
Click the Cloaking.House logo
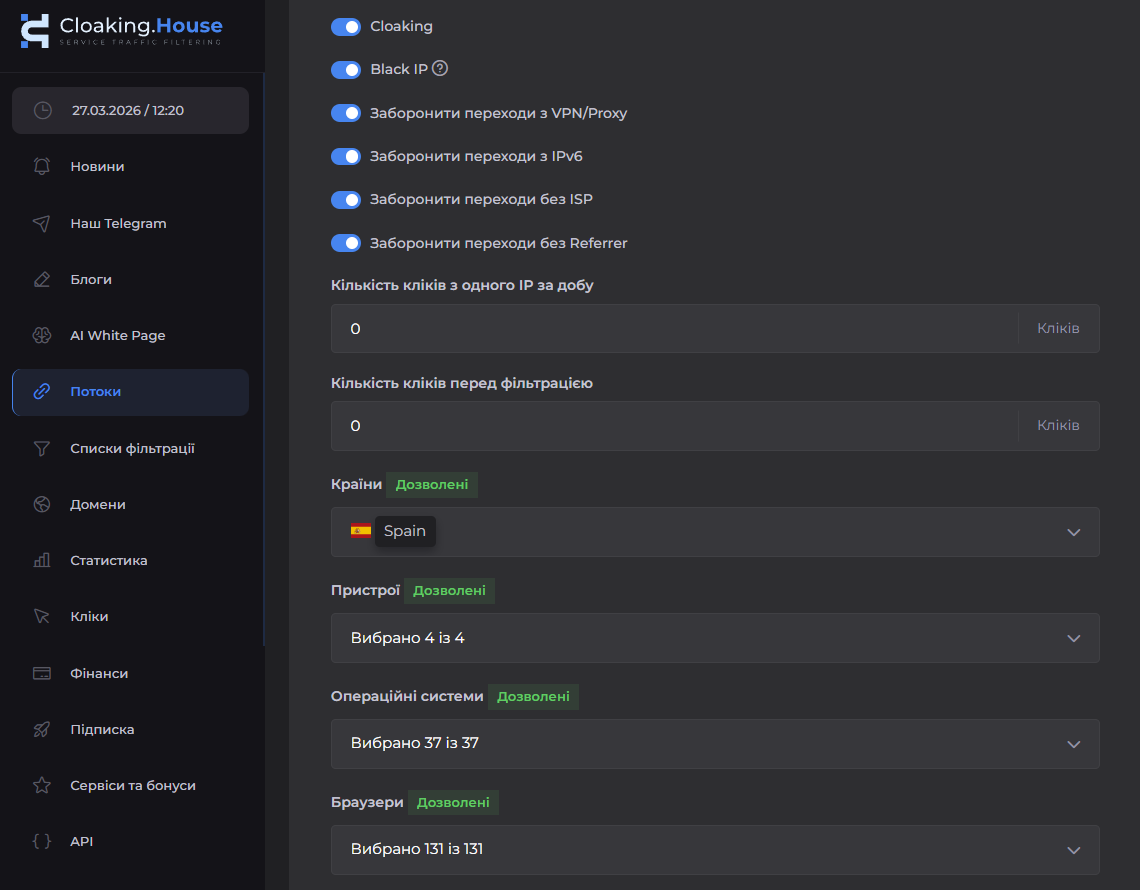pyautogui.click(x=122, y=30)
